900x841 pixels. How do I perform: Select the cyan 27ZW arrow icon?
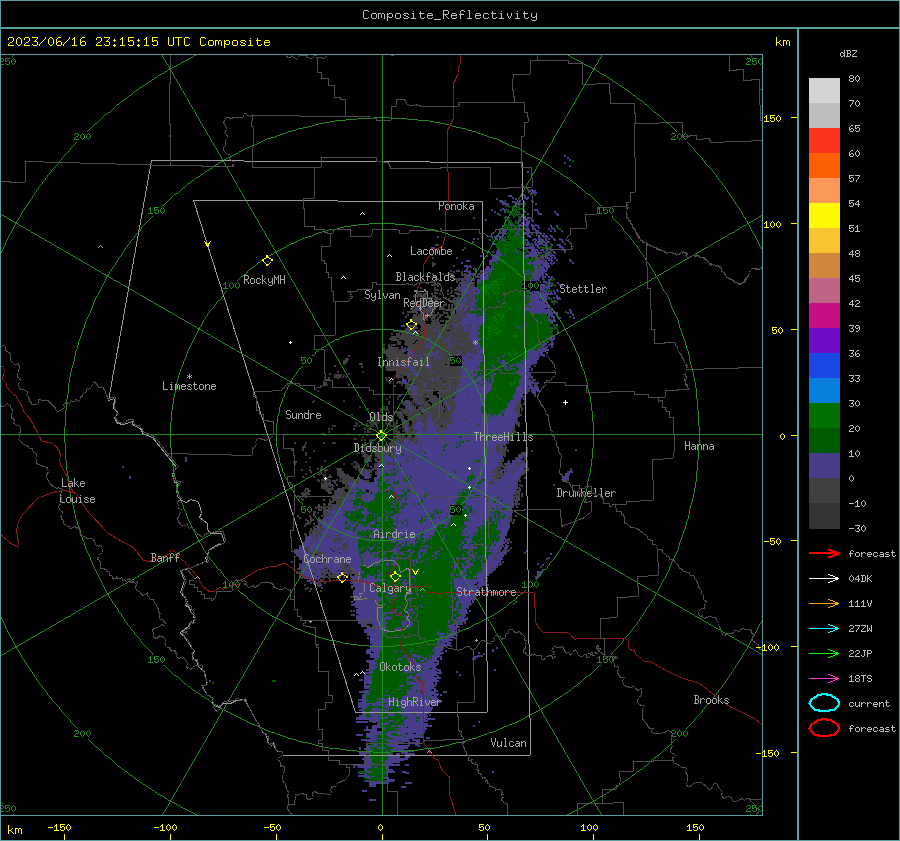pyautogui.click(x=824, y=629)
